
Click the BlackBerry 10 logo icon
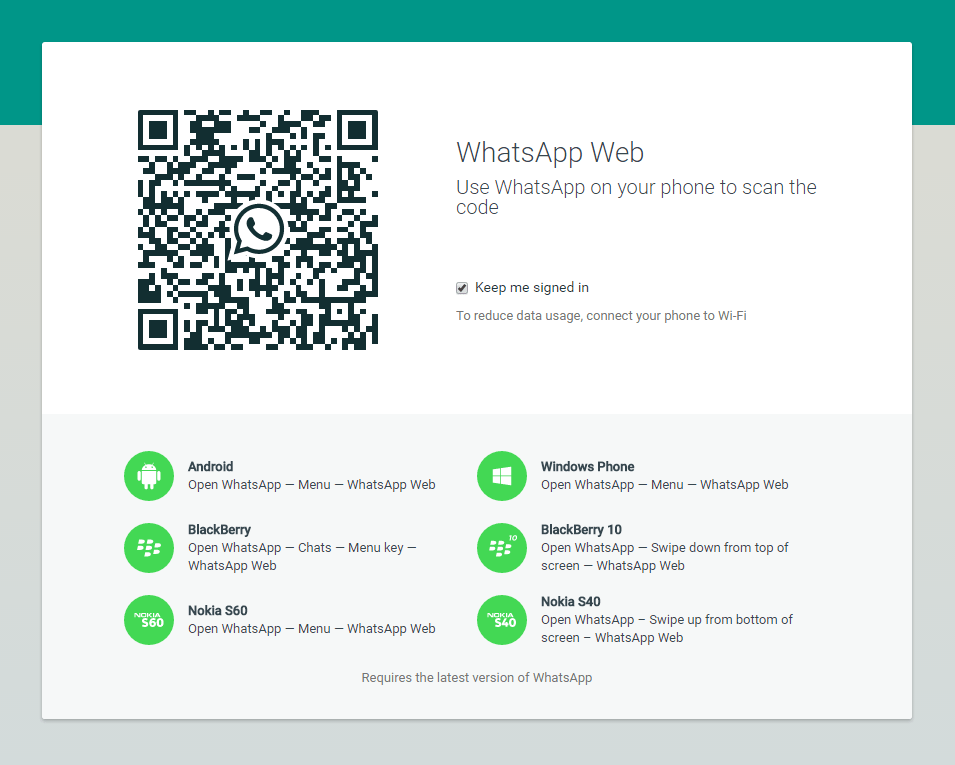[x=502, y=548]
